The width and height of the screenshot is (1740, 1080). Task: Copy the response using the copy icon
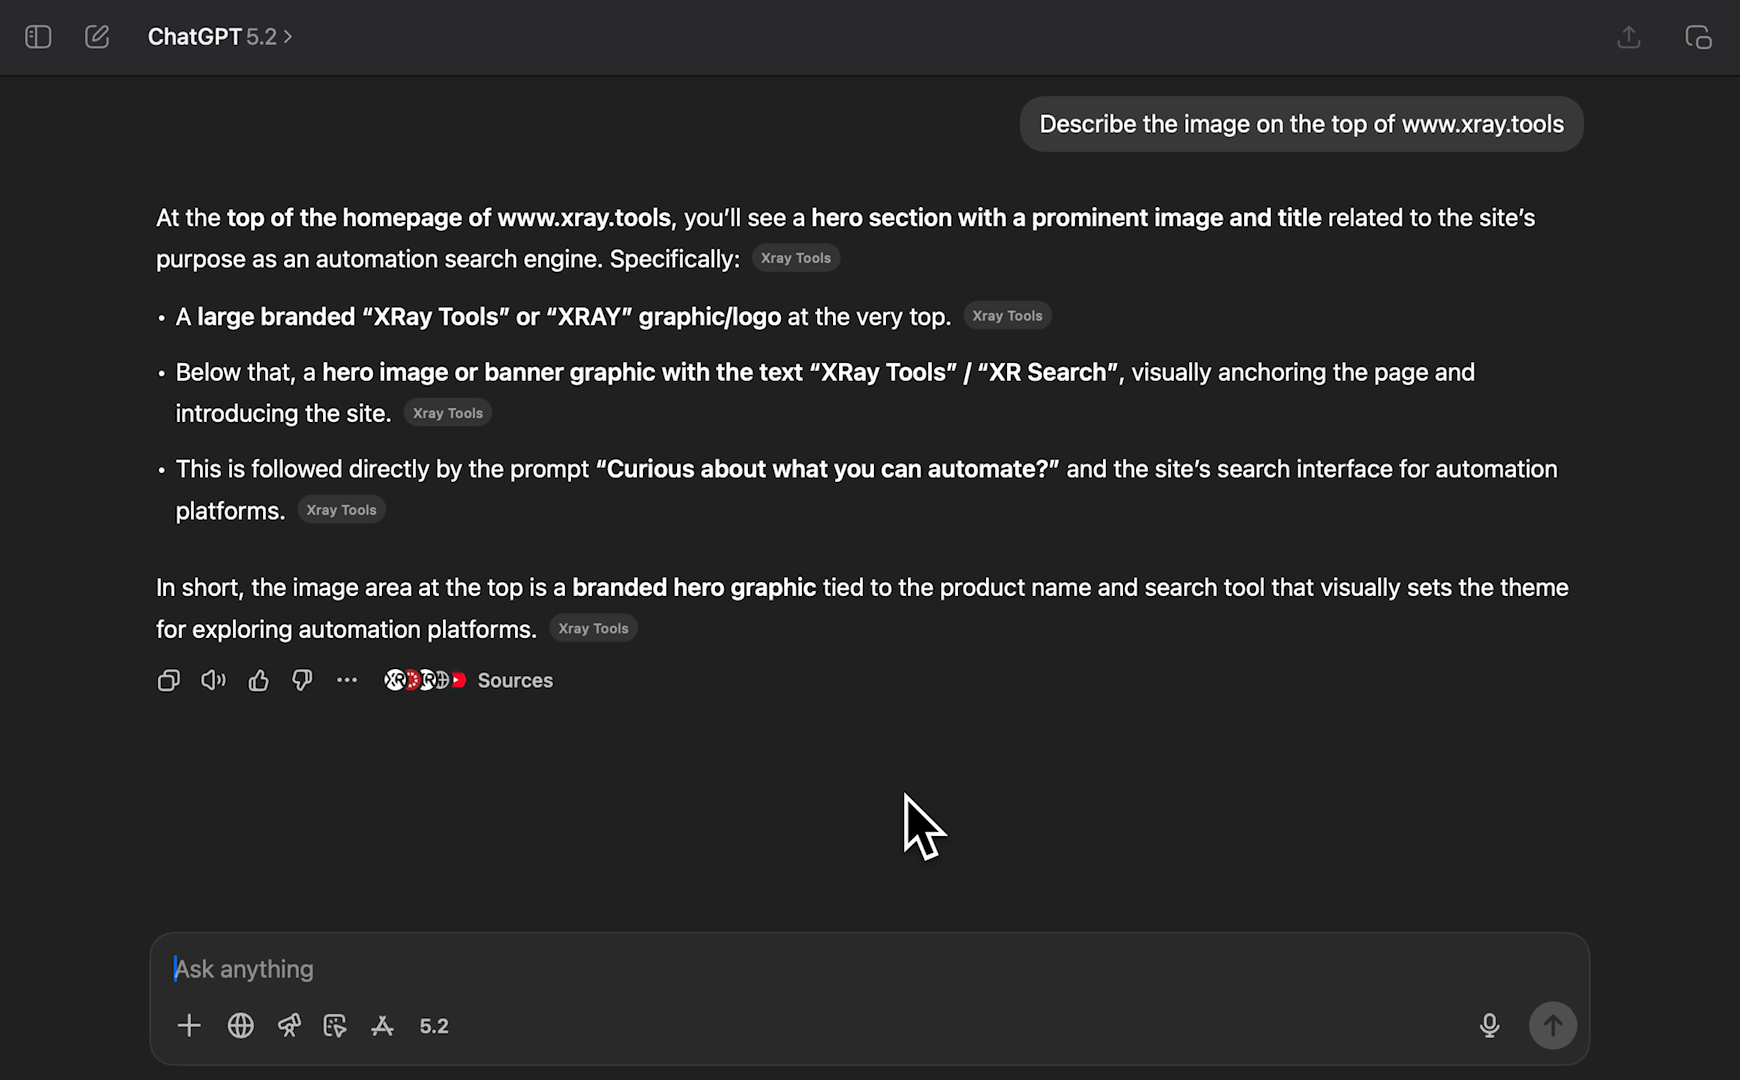(168, 680)
